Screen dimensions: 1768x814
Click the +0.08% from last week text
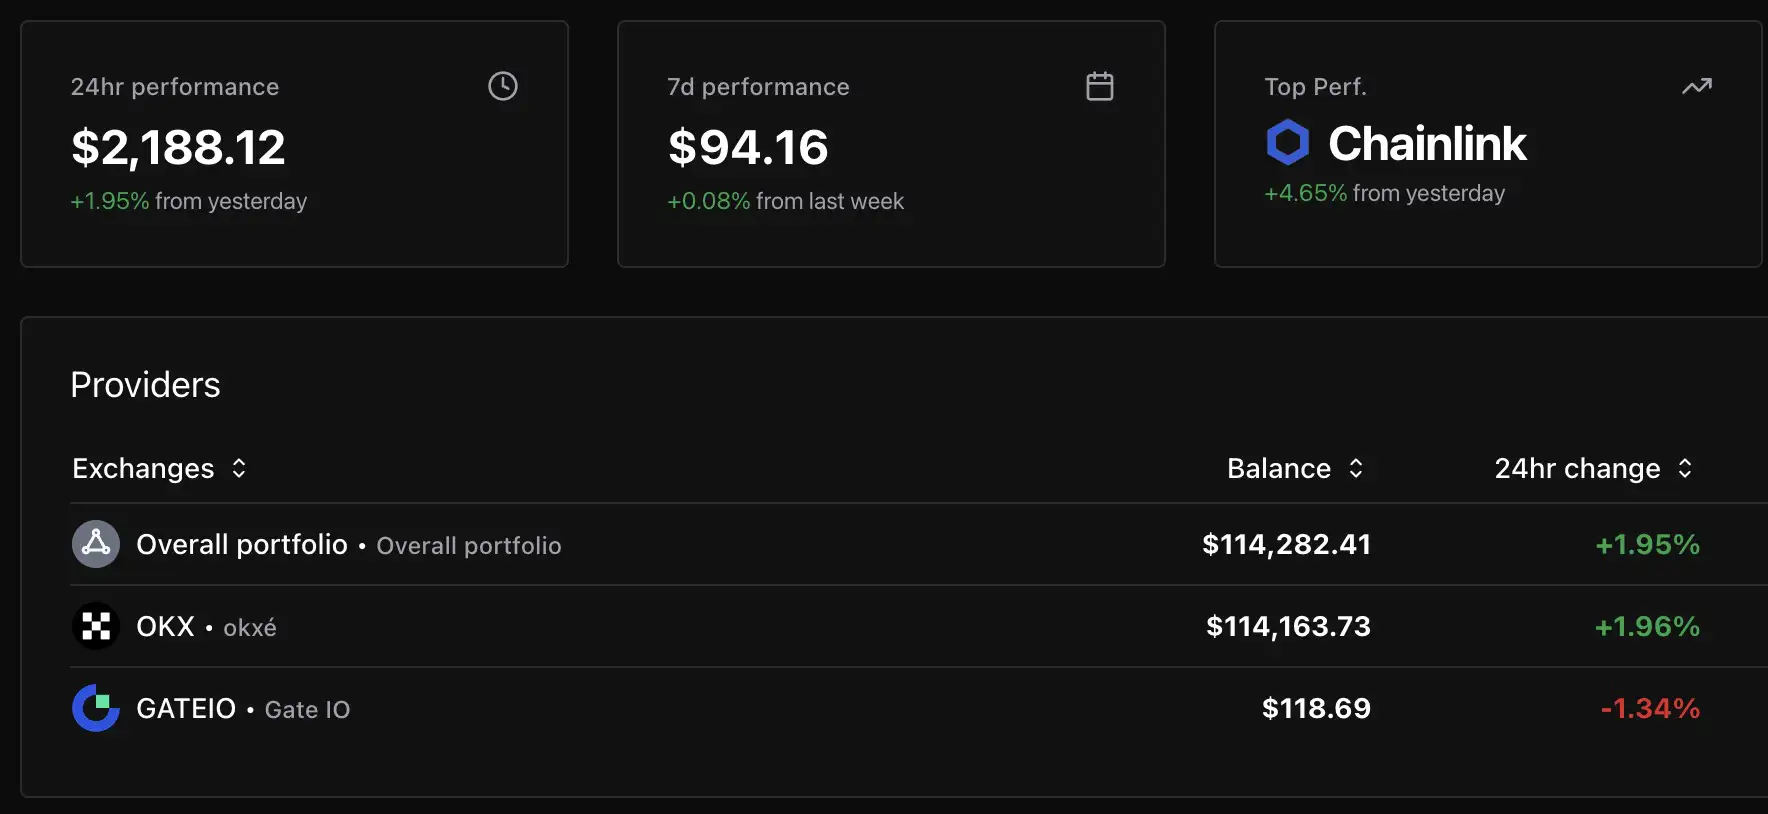785,200
